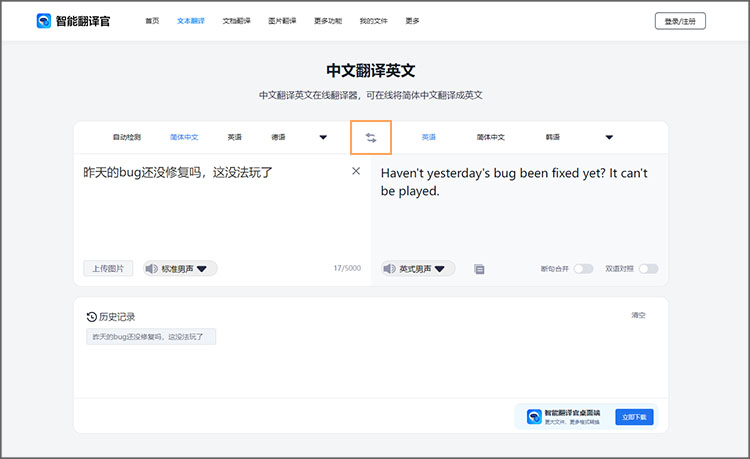
Task: Expand more target languages arrow
Action: click(609, 137)
